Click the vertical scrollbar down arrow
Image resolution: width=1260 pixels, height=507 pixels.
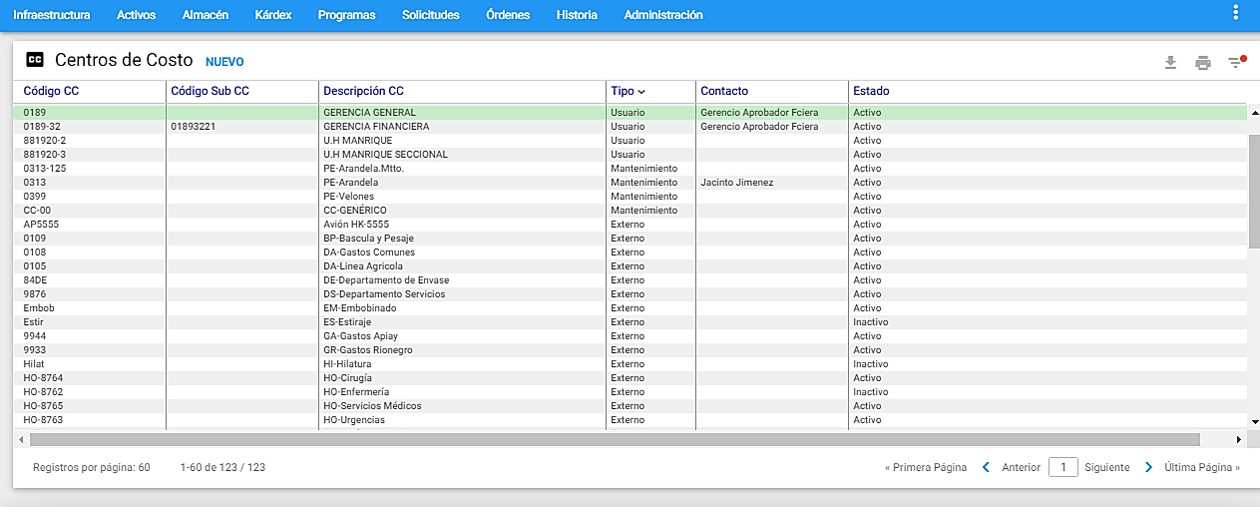click(x=1254, y=422)
